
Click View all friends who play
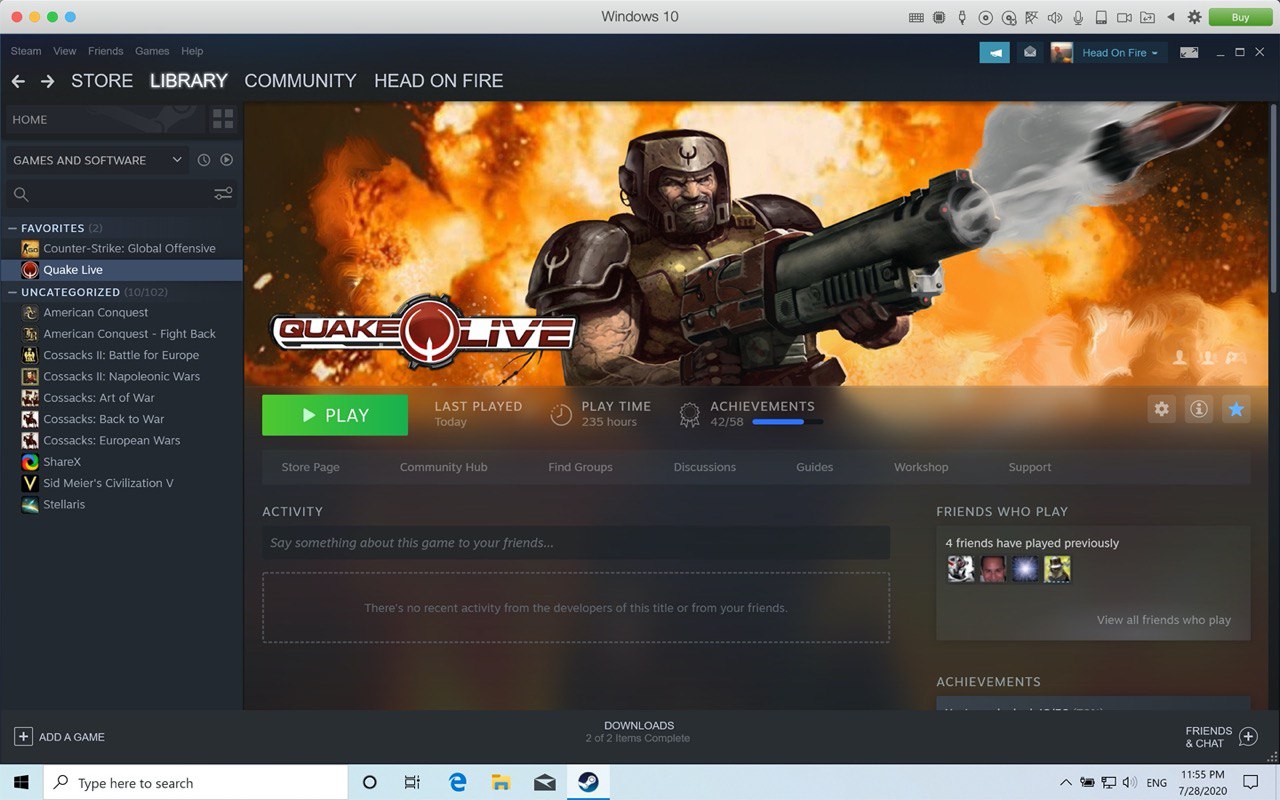tap(1163, 620)
